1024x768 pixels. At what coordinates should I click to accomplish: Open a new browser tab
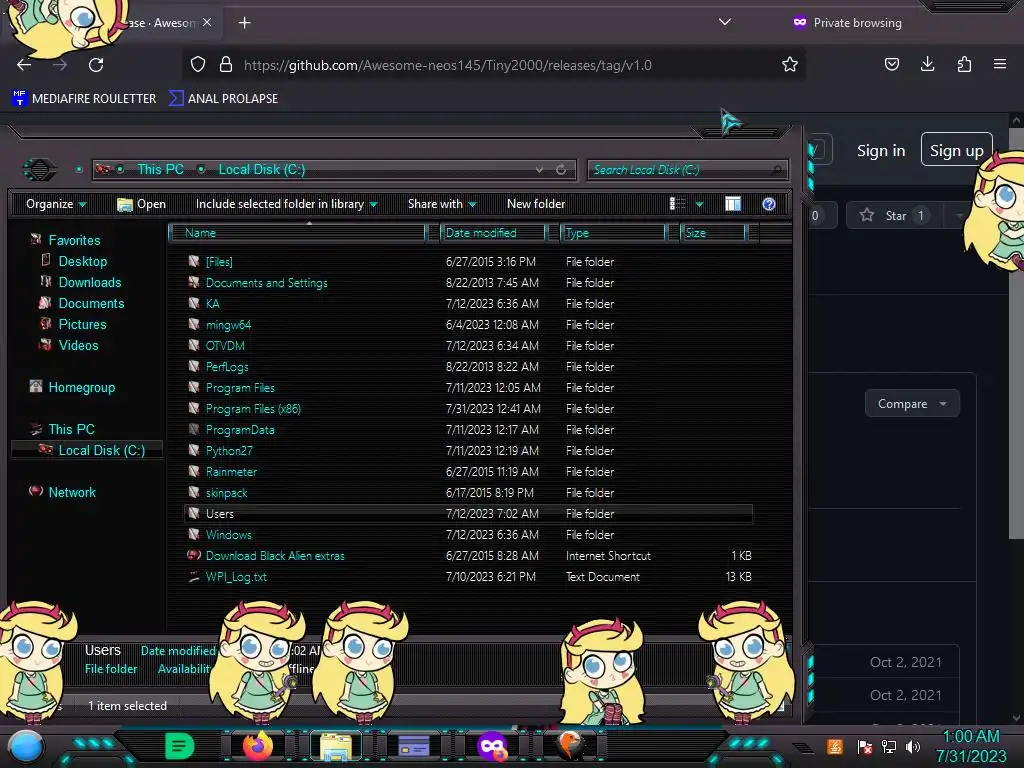click(244, 23)
